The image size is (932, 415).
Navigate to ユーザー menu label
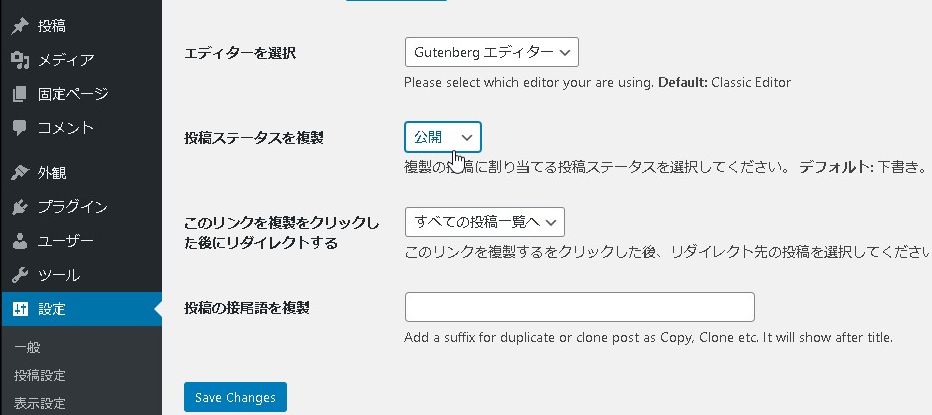click(x=66, y=241)
